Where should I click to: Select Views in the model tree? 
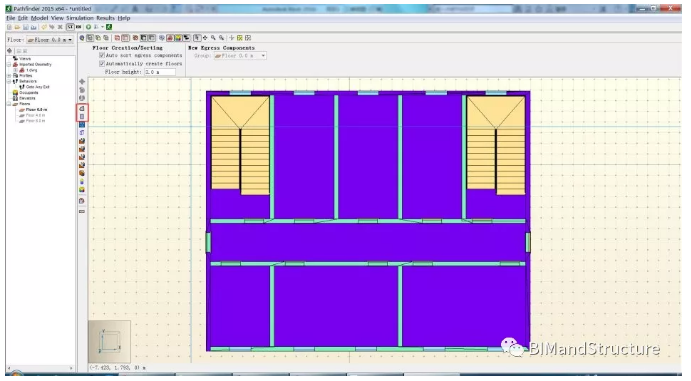[25, 59]
